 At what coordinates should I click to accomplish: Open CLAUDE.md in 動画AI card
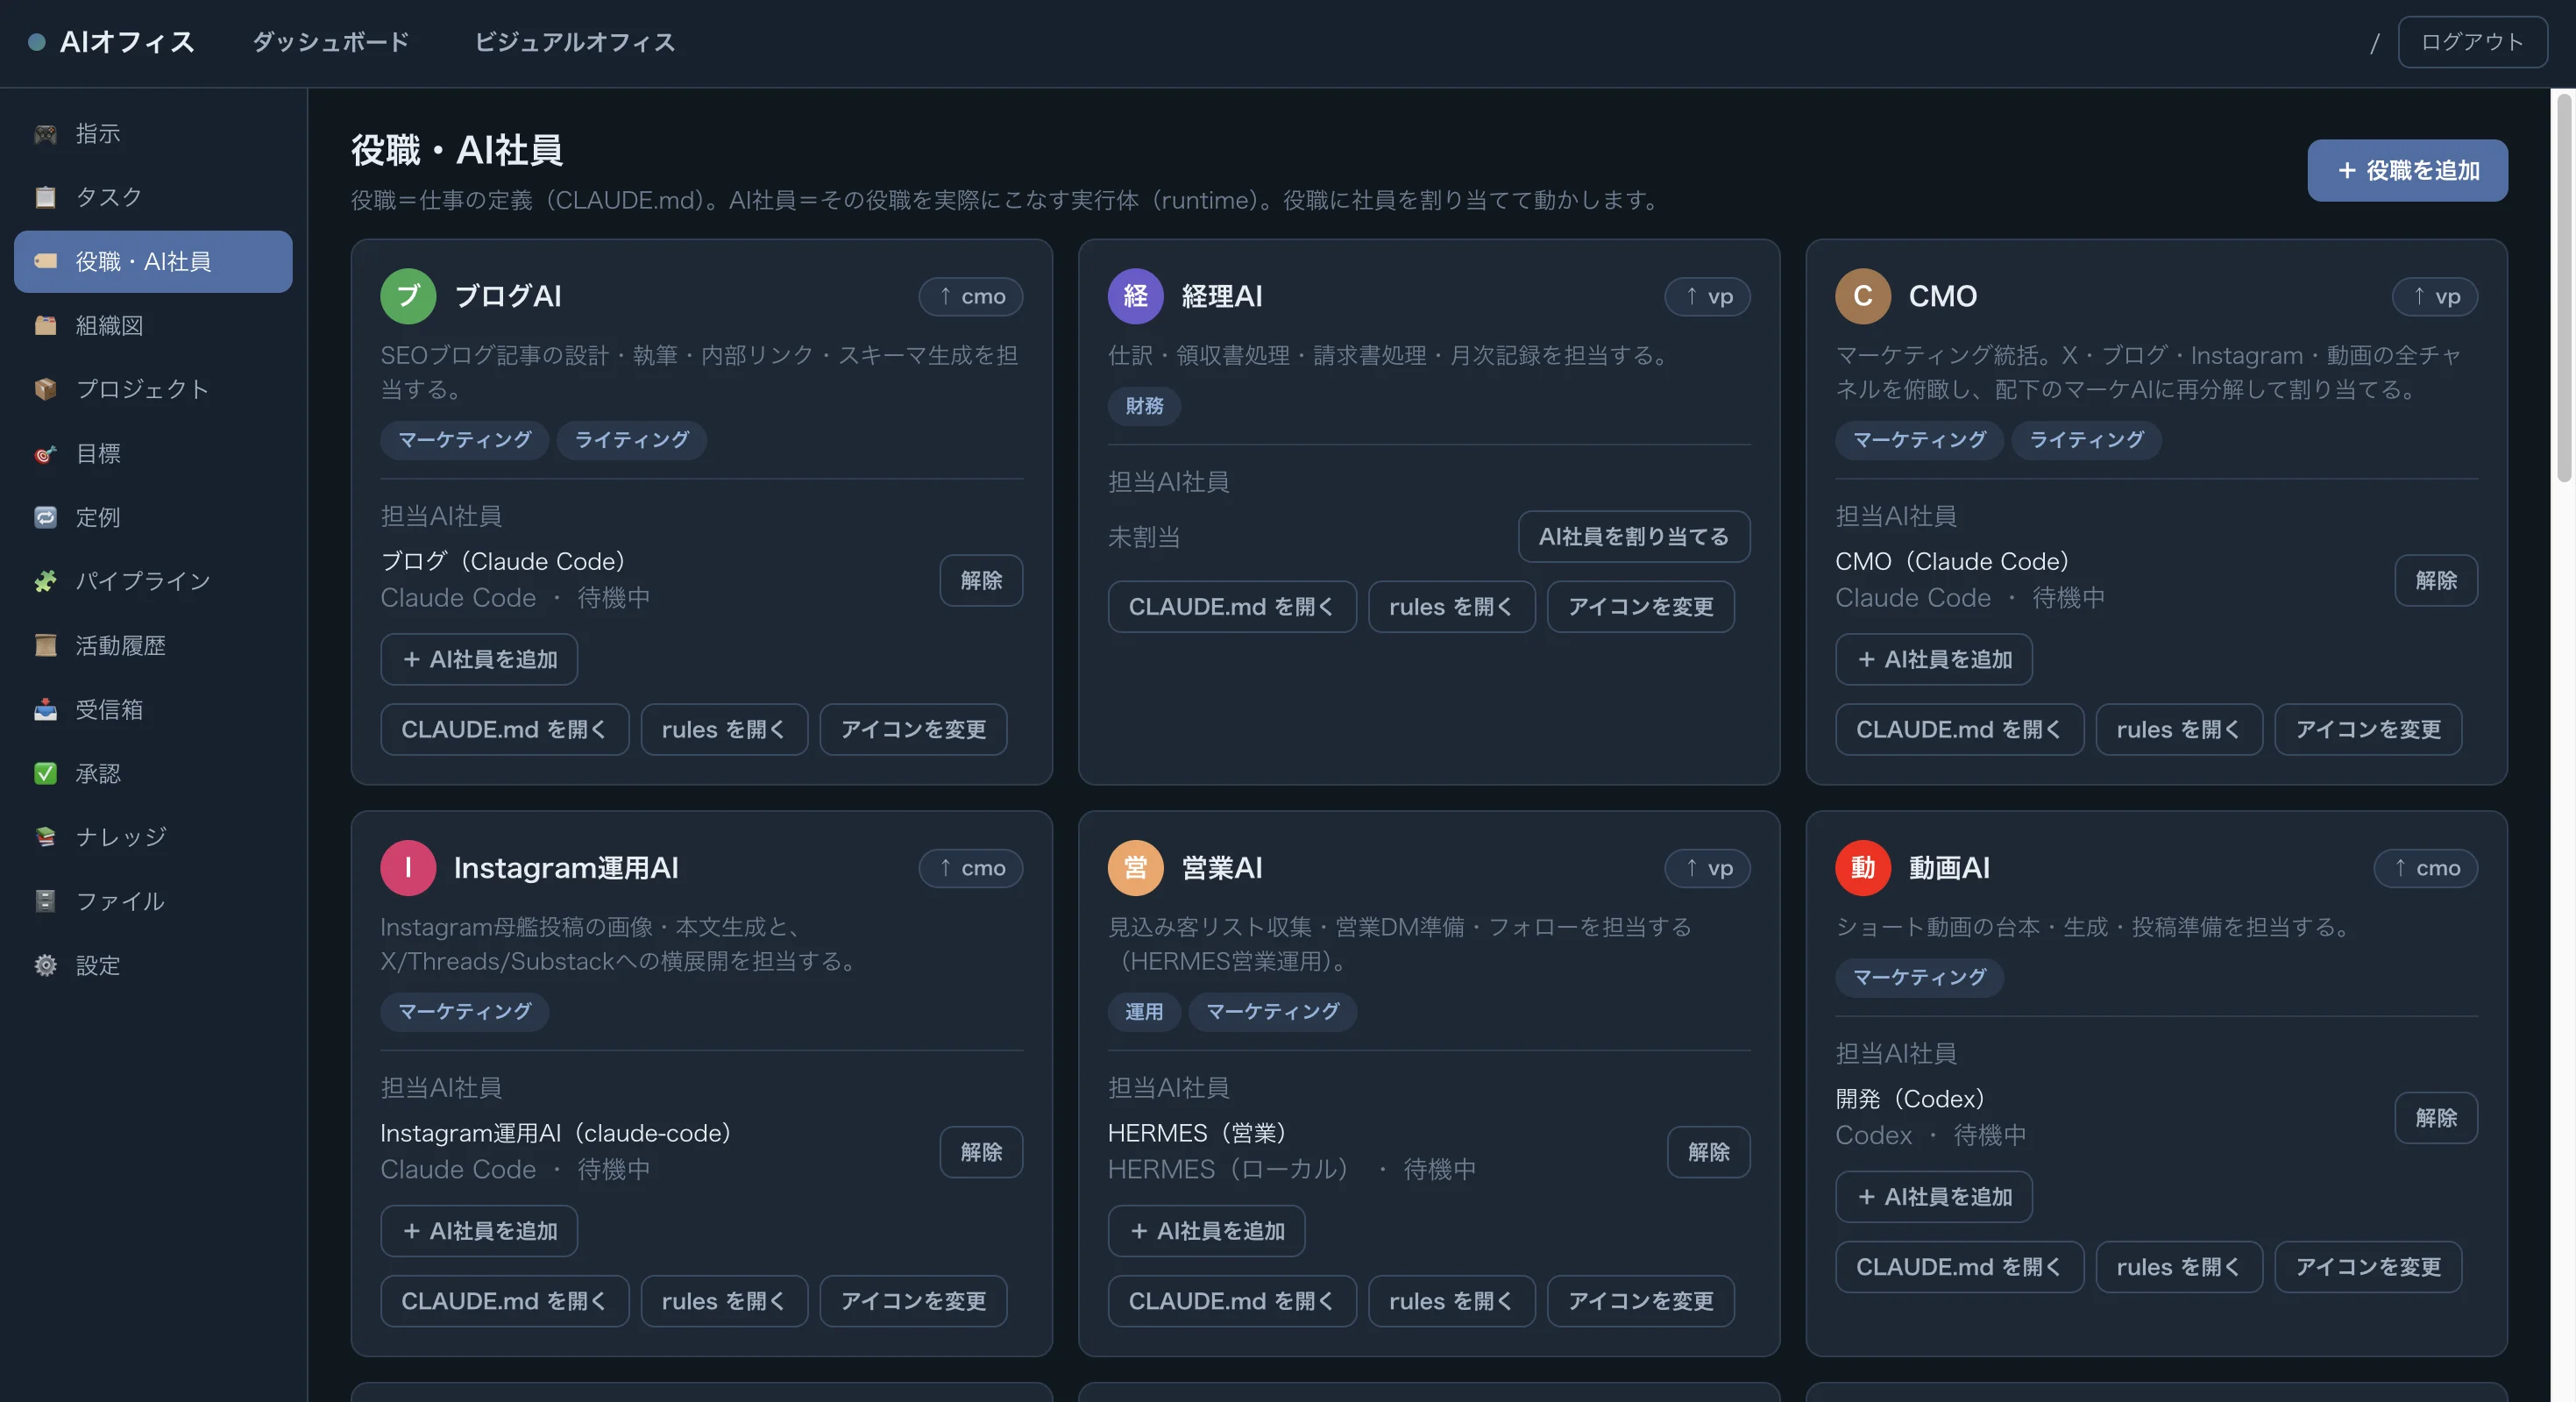[x=1958, y=1268]
